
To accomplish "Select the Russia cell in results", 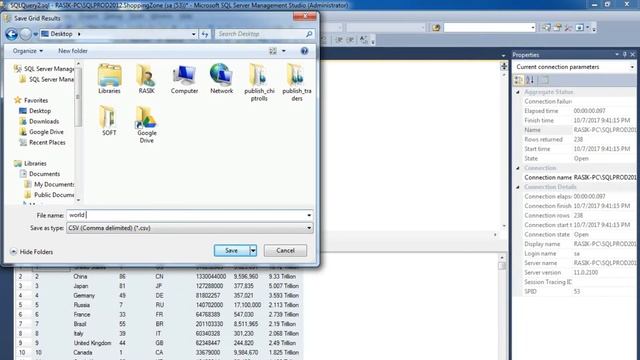I will coord(82,305).
